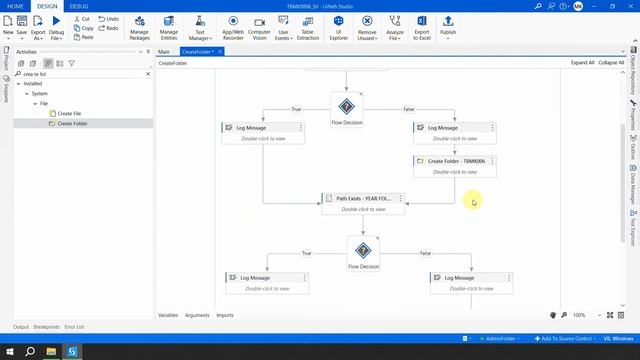Viewport: 640px width, 360px height.
Task: Open the Analyze File dropdown
Action: coord(395,28)
